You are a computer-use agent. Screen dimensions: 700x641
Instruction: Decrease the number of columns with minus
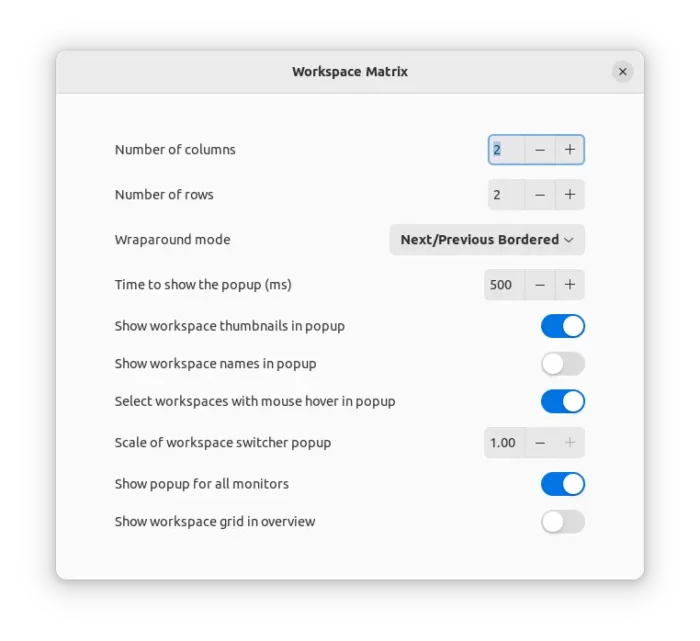[540, 150]
